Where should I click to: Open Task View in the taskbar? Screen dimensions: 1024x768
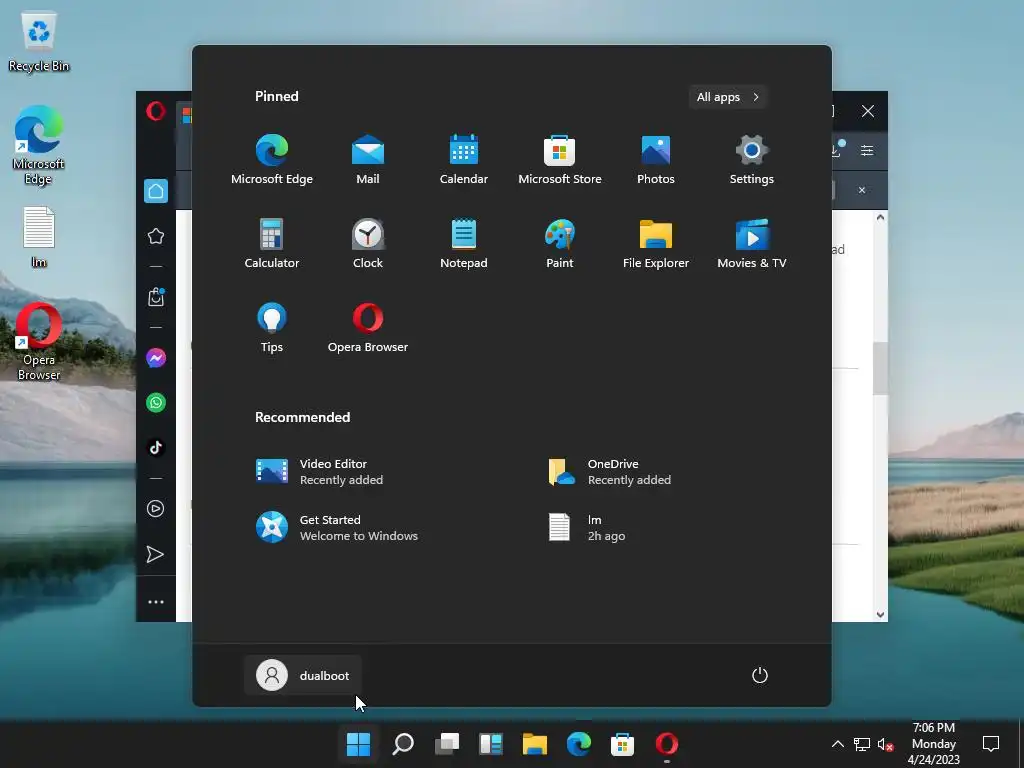click(447, 744)
